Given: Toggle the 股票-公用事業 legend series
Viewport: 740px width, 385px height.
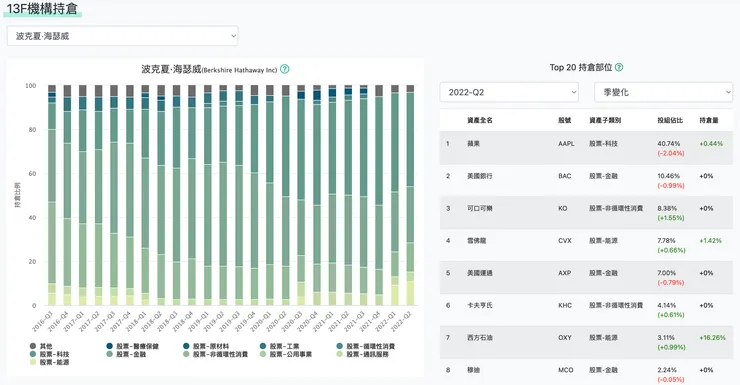Looking at the screenshot, I should tap(286, 354).
